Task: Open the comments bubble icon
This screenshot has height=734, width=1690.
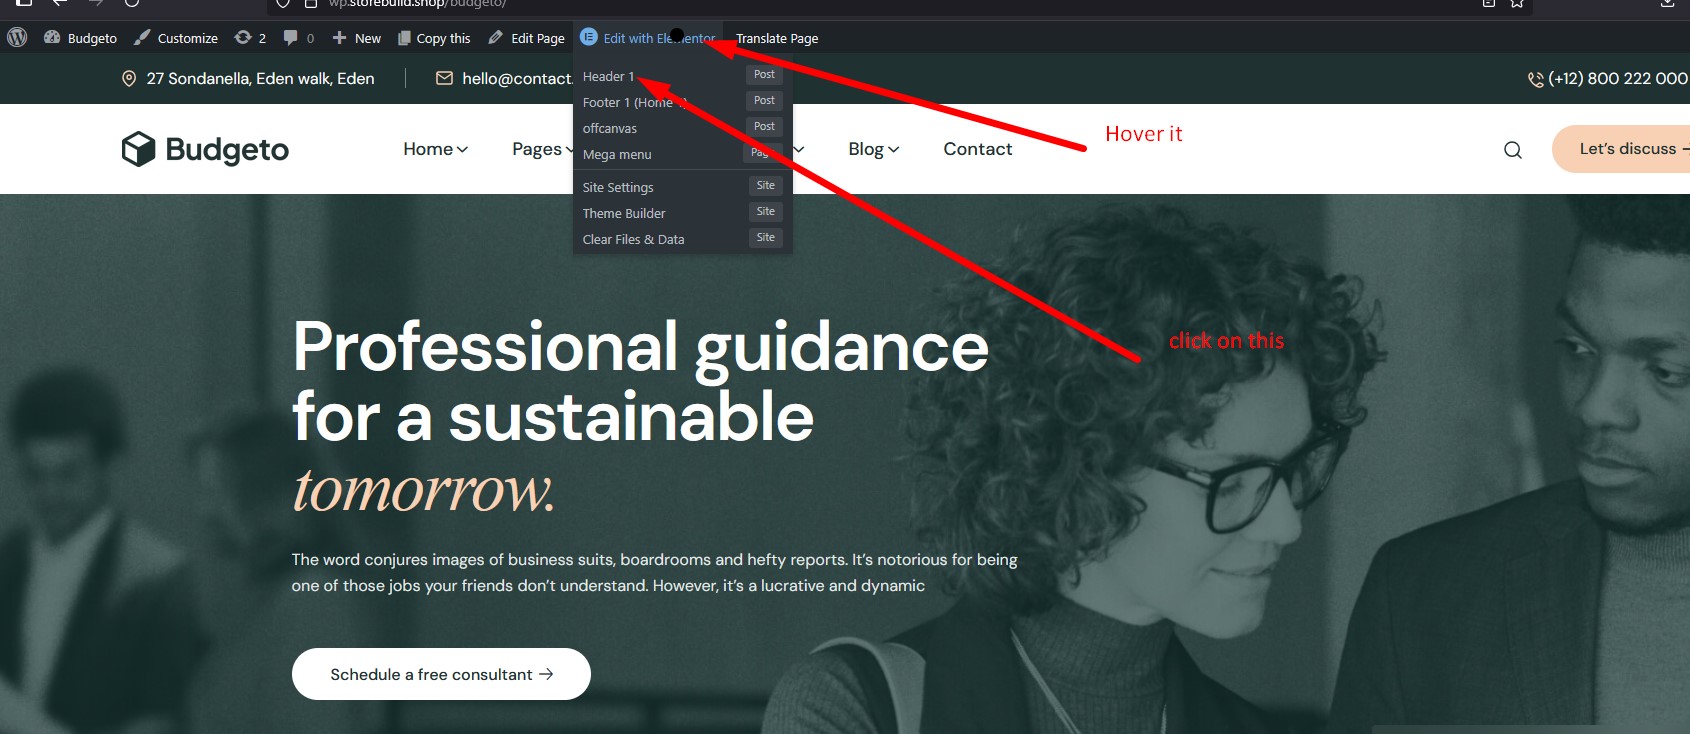Action: (291, 38)
